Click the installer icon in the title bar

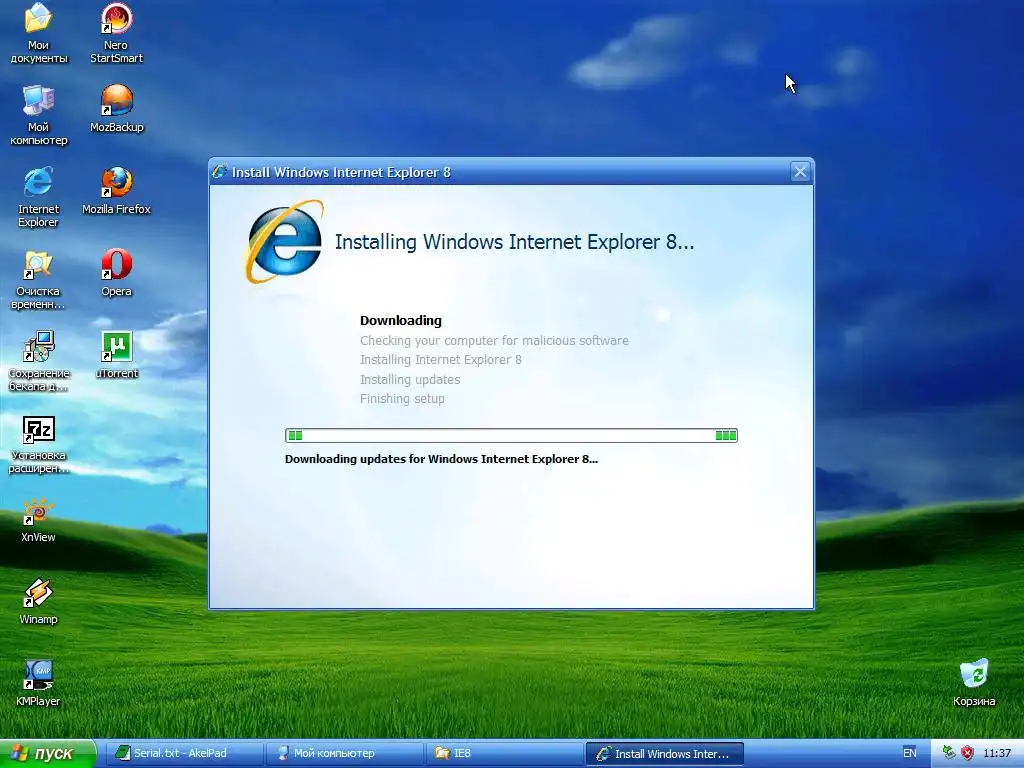coord(220,171)
